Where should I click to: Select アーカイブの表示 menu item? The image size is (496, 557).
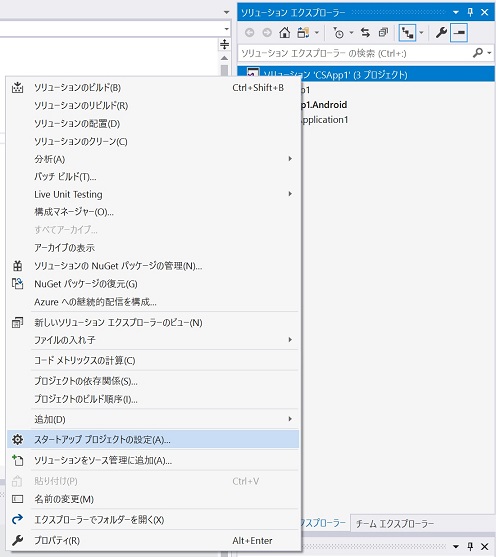point(153,248)
